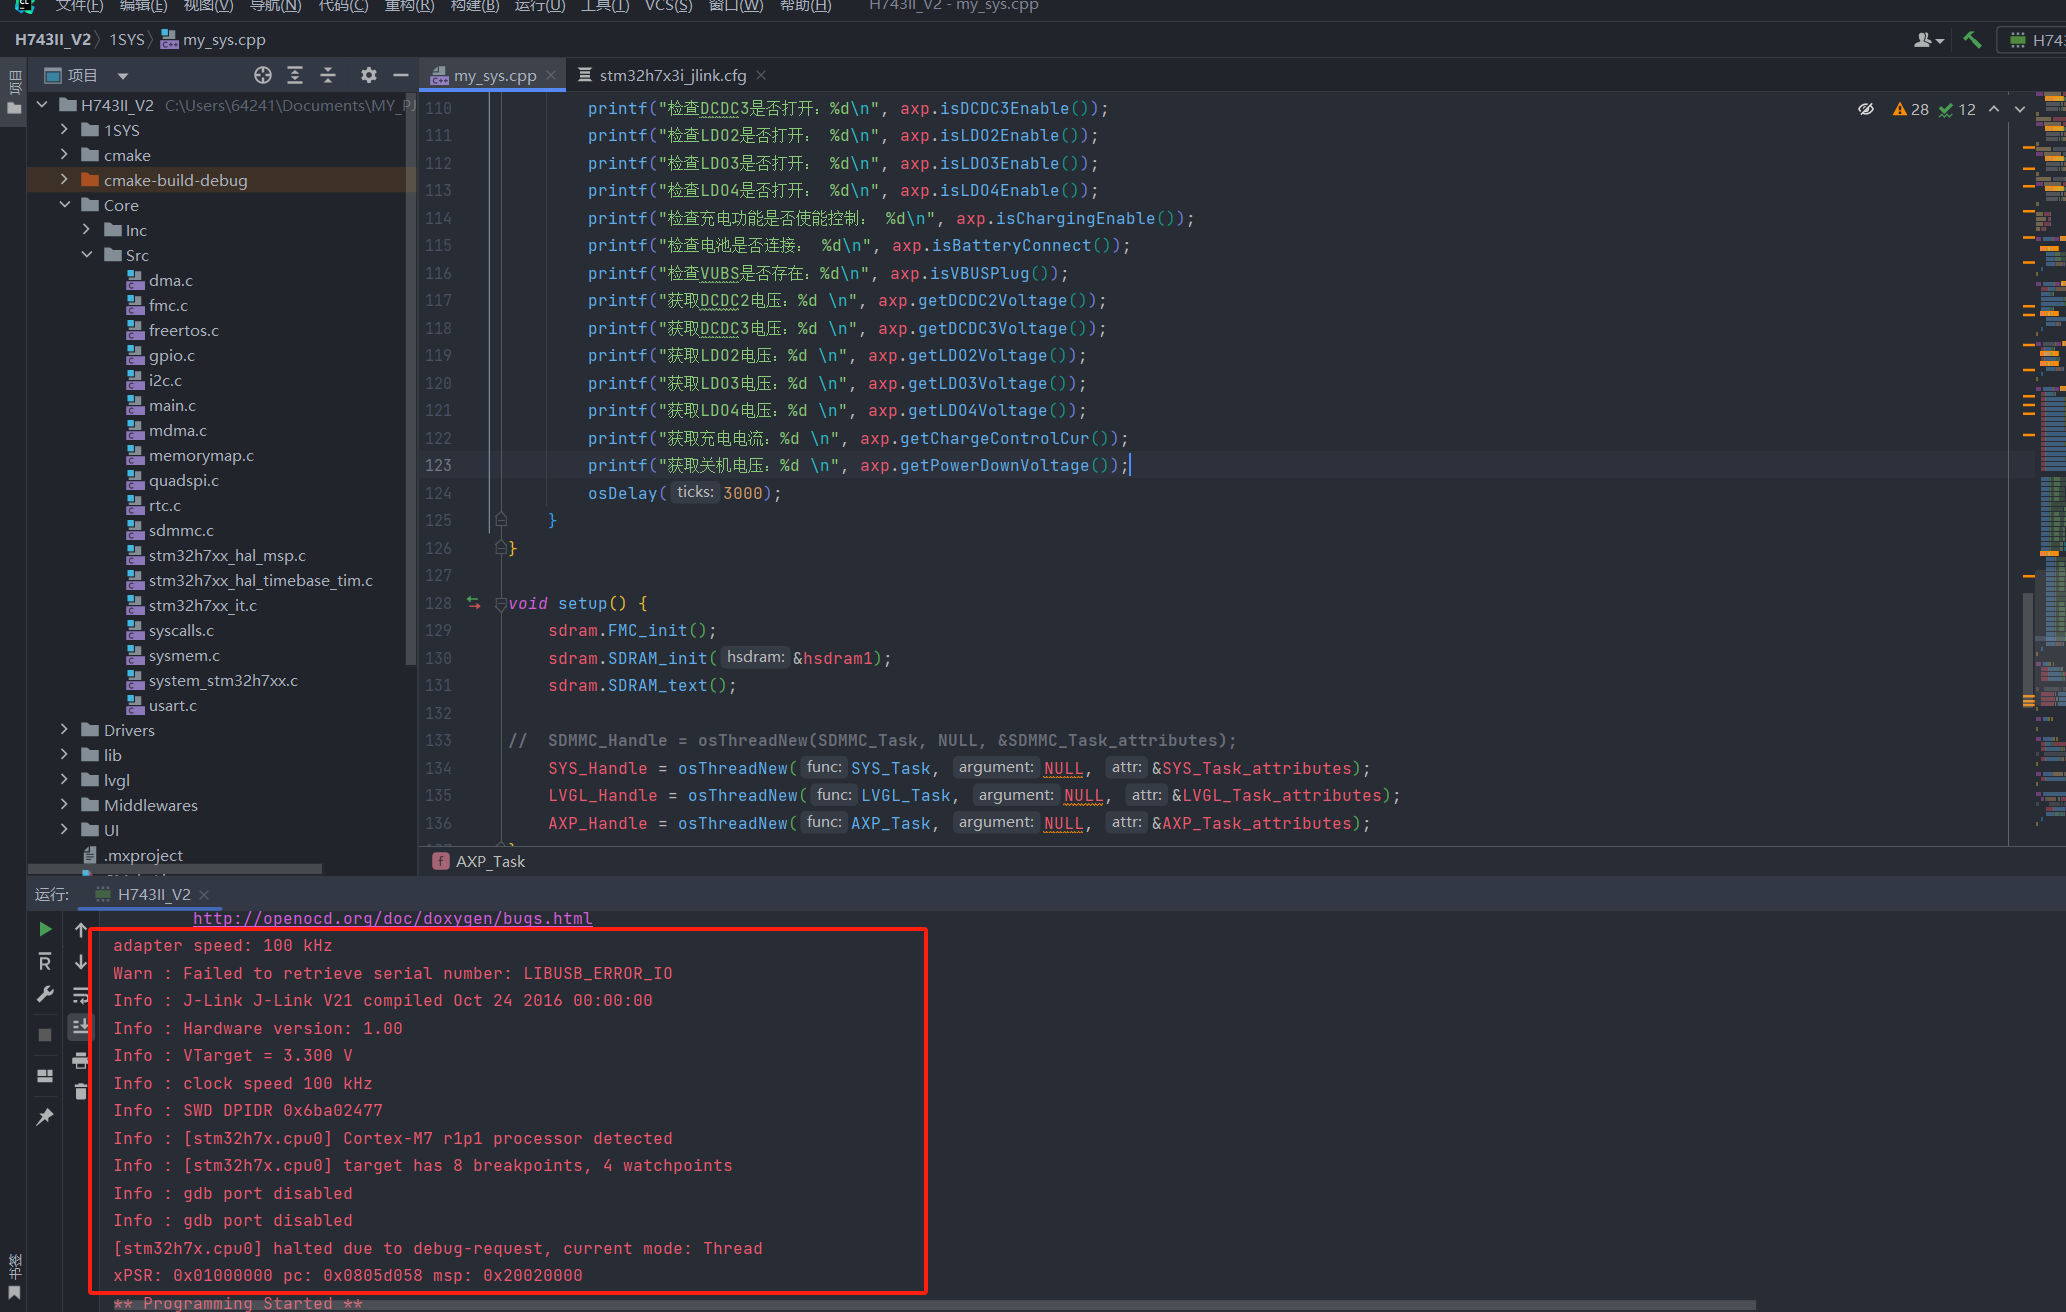Expand the Drivers folder
2066x1312 pixels.
[65, 730]
